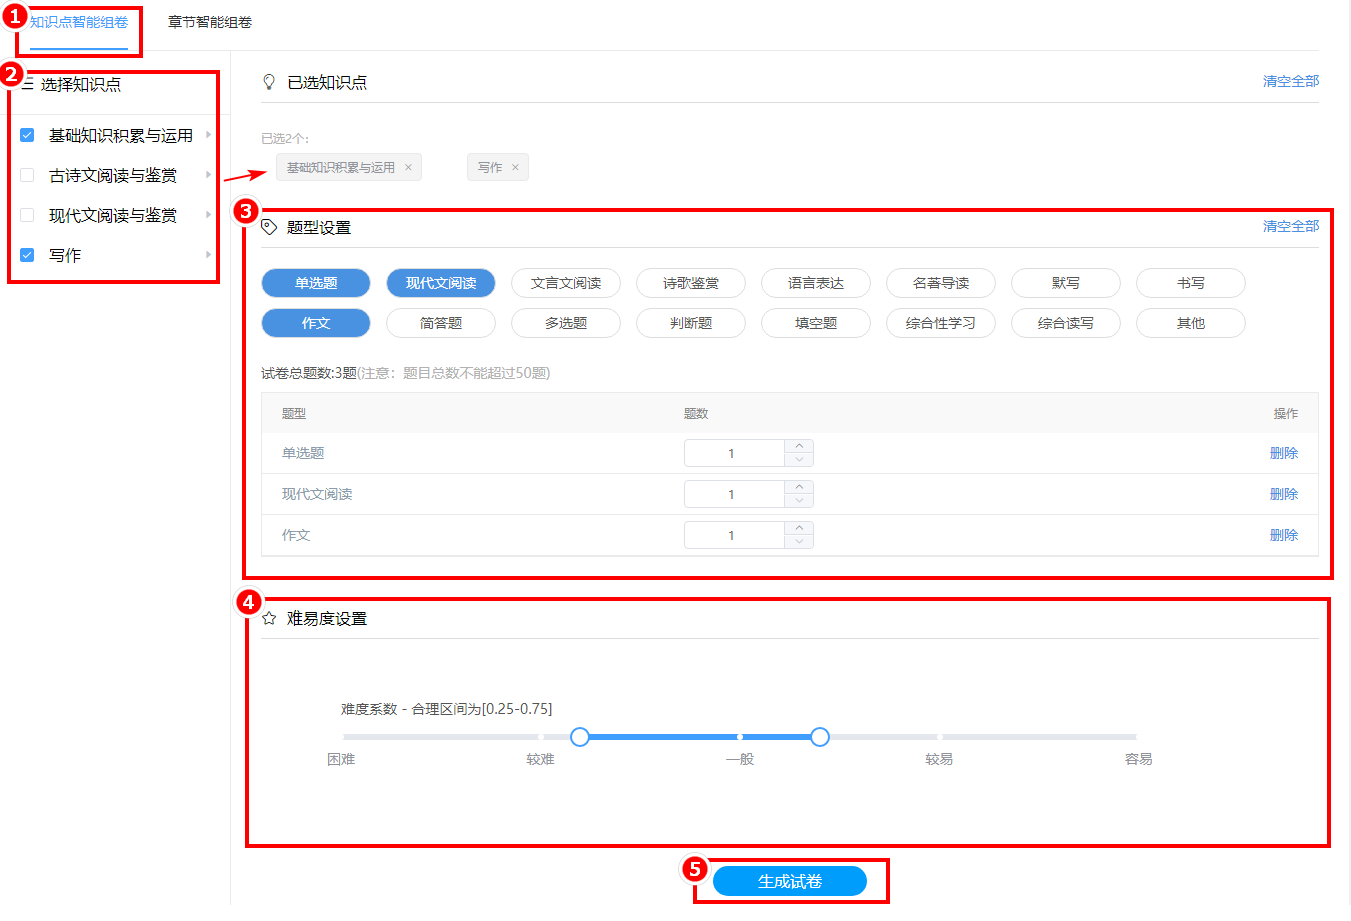Click the star icon beside 难易度设置

pyautogui.click(x=269, y=619)
